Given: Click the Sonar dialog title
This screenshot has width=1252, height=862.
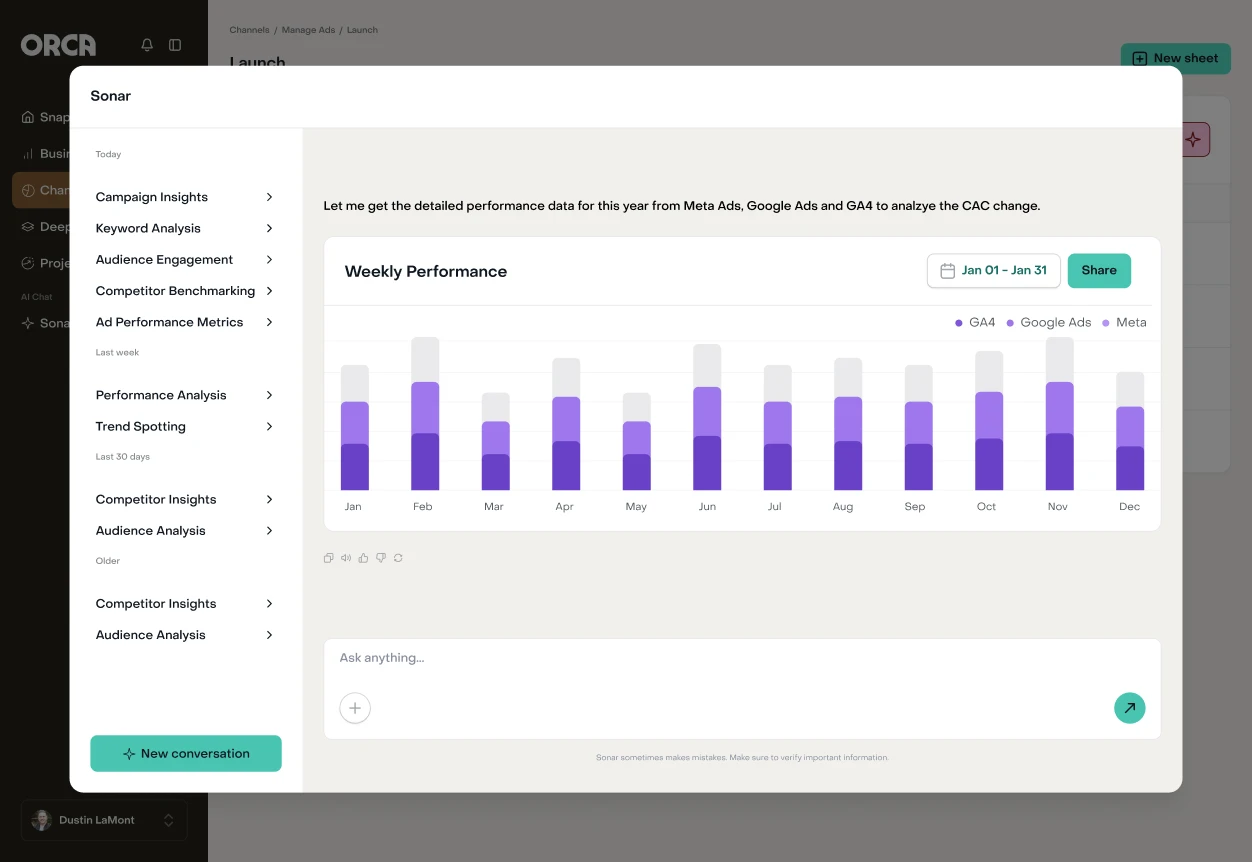Looking at the screenshot, I should point(111,96).
